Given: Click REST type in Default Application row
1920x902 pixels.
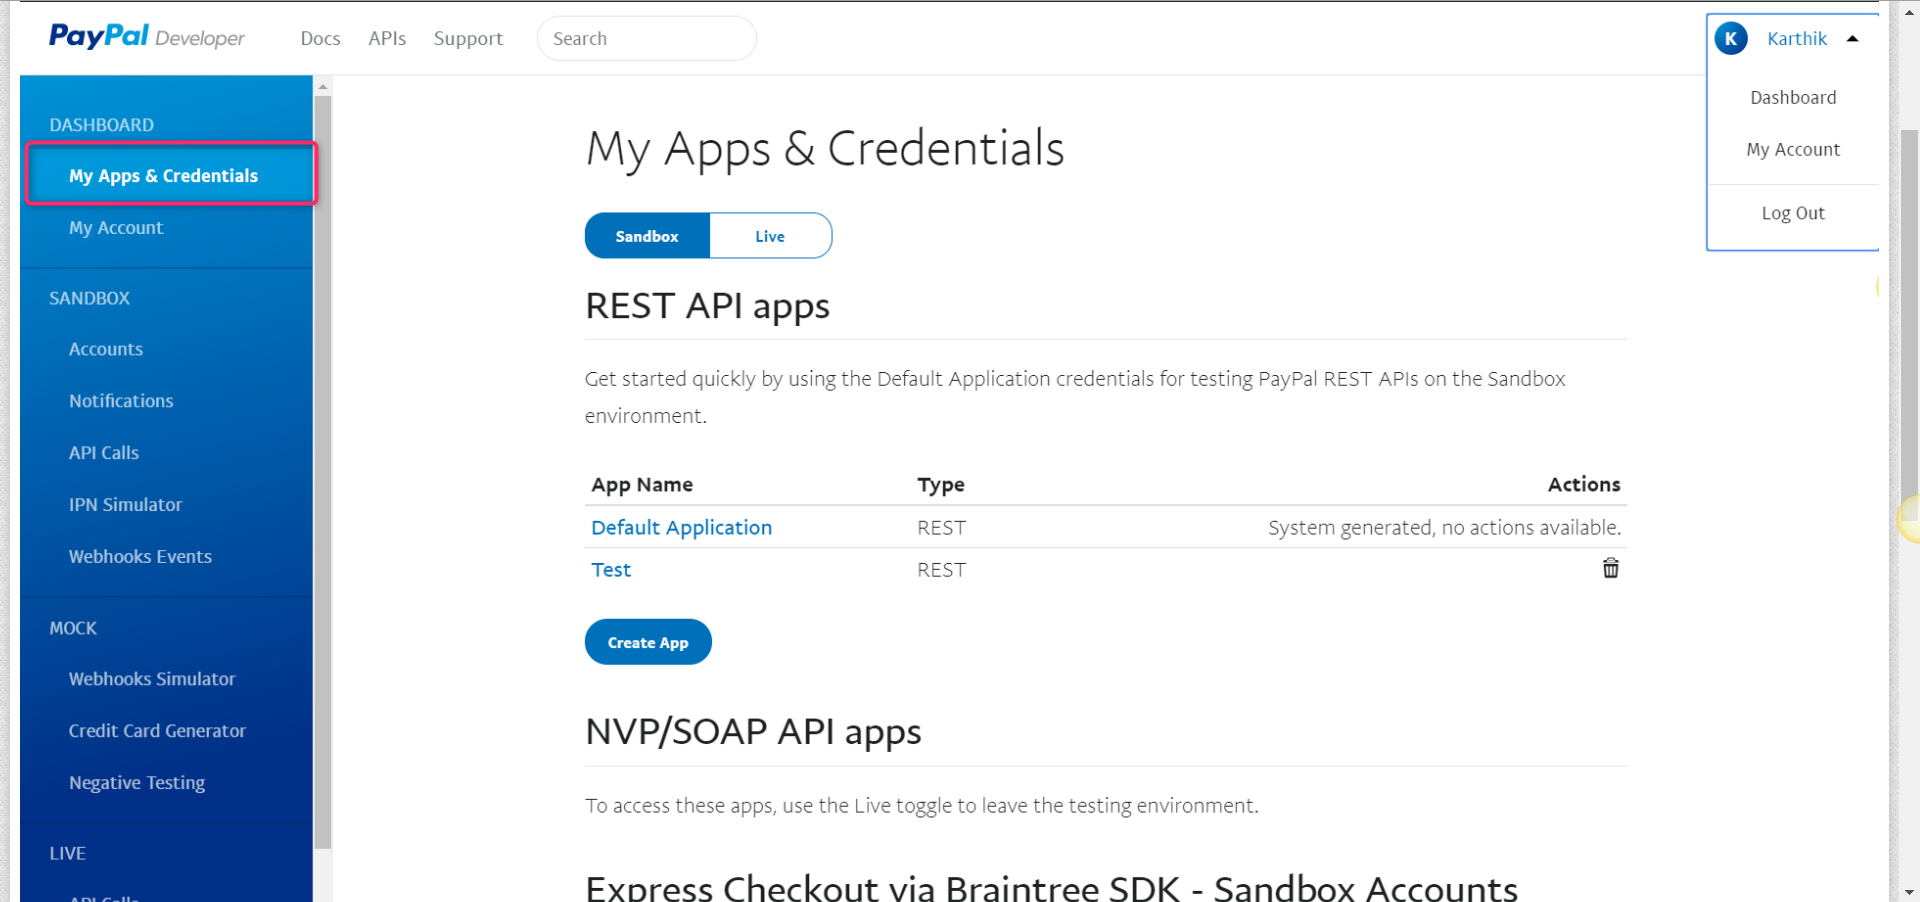Looking at the screenshot, I should [x=942, y=528].
